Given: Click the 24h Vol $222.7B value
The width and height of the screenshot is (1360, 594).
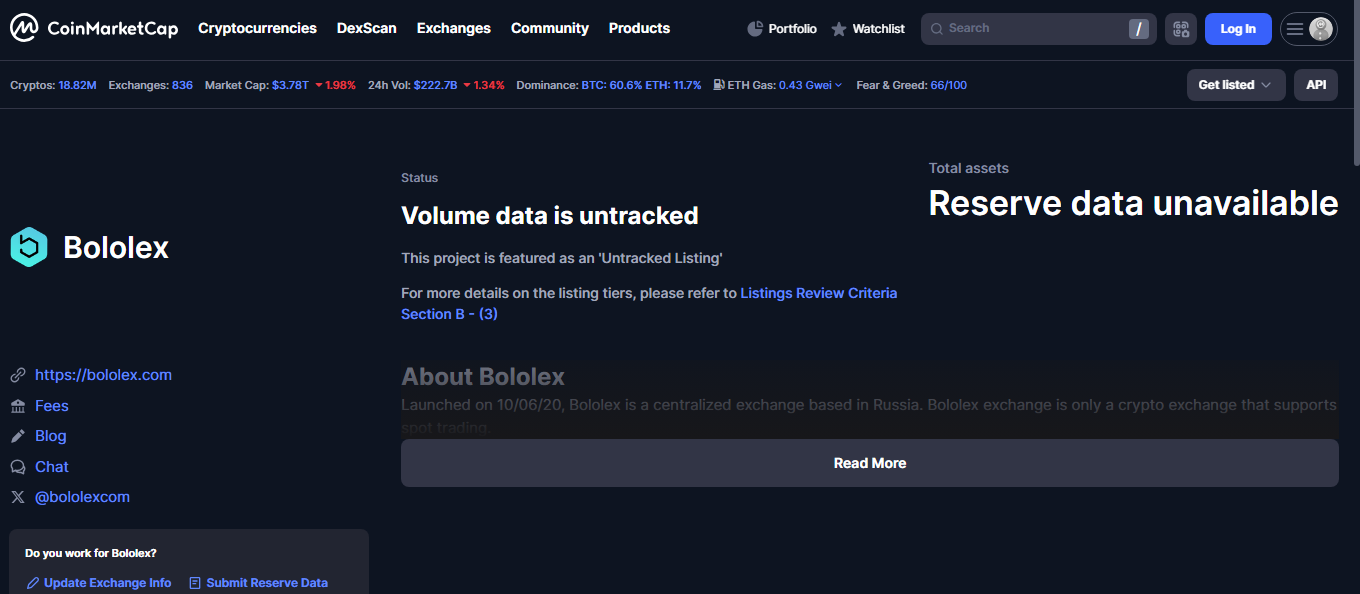Looking at the screenshot, I should [x=435, y=85].
